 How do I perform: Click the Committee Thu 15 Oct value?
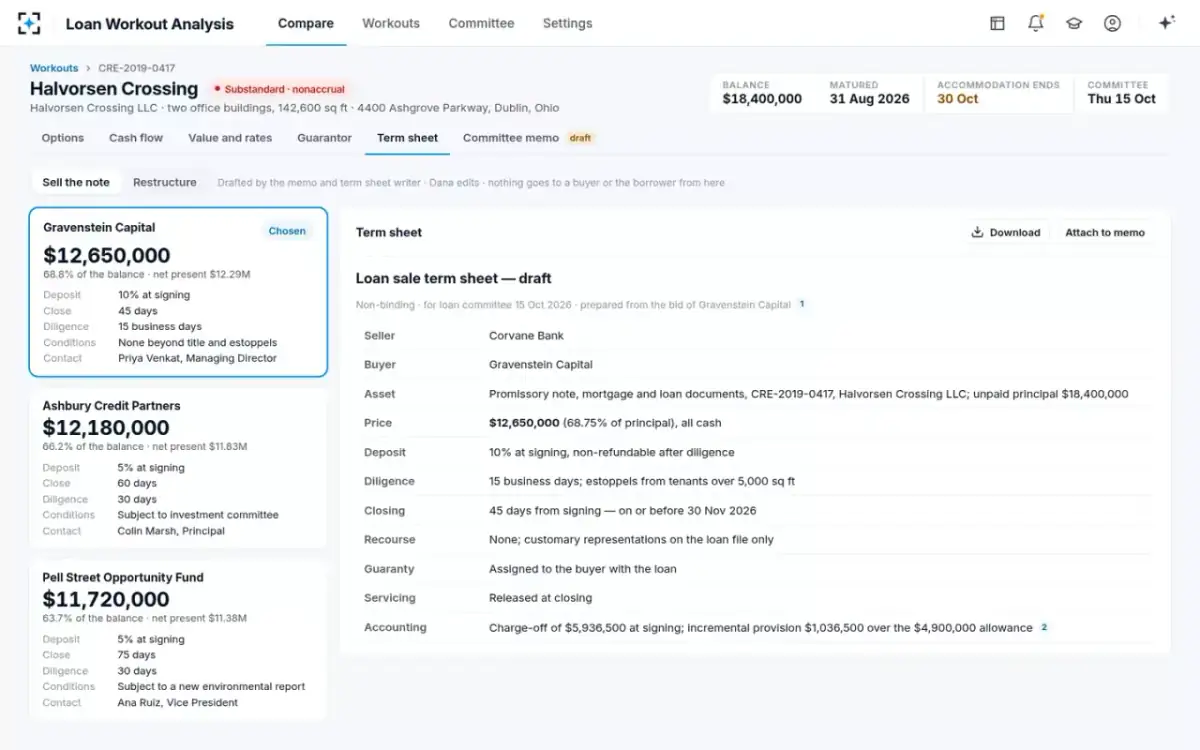pyautogui.click(x=1121, y=99)
